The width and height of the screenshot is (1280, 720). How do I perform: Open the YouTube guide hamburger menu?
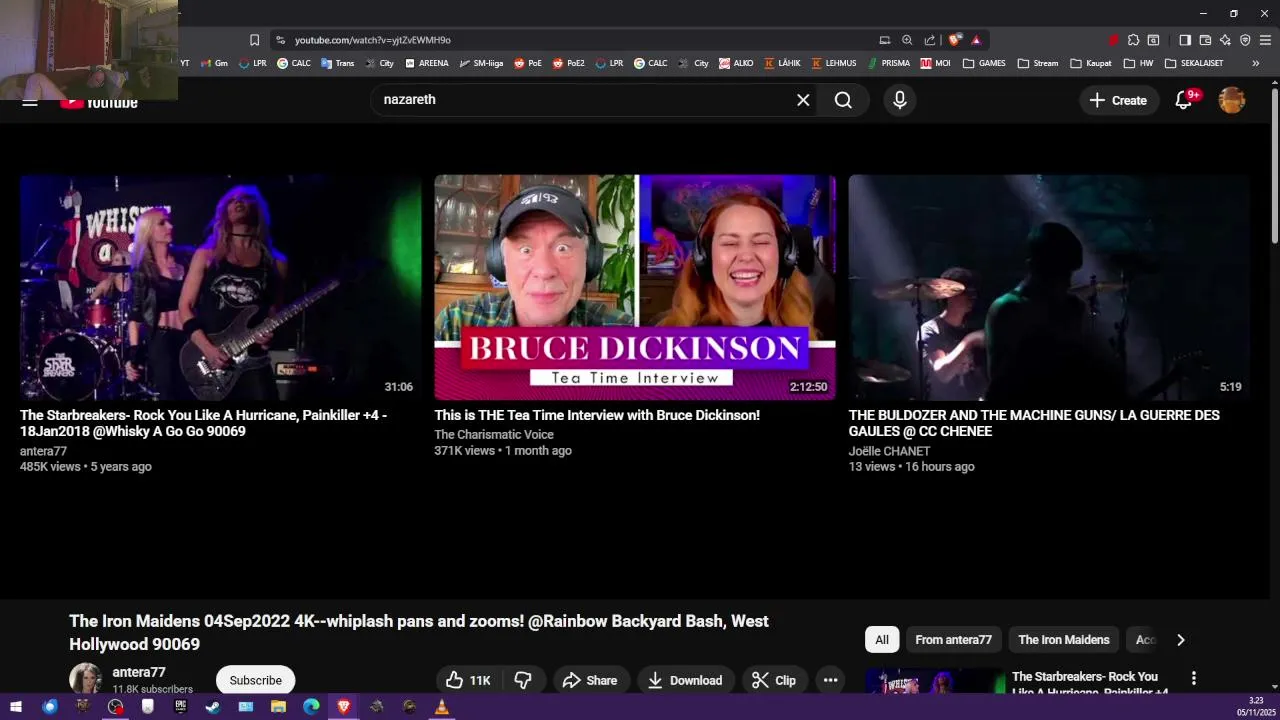[x=30, y=101]
